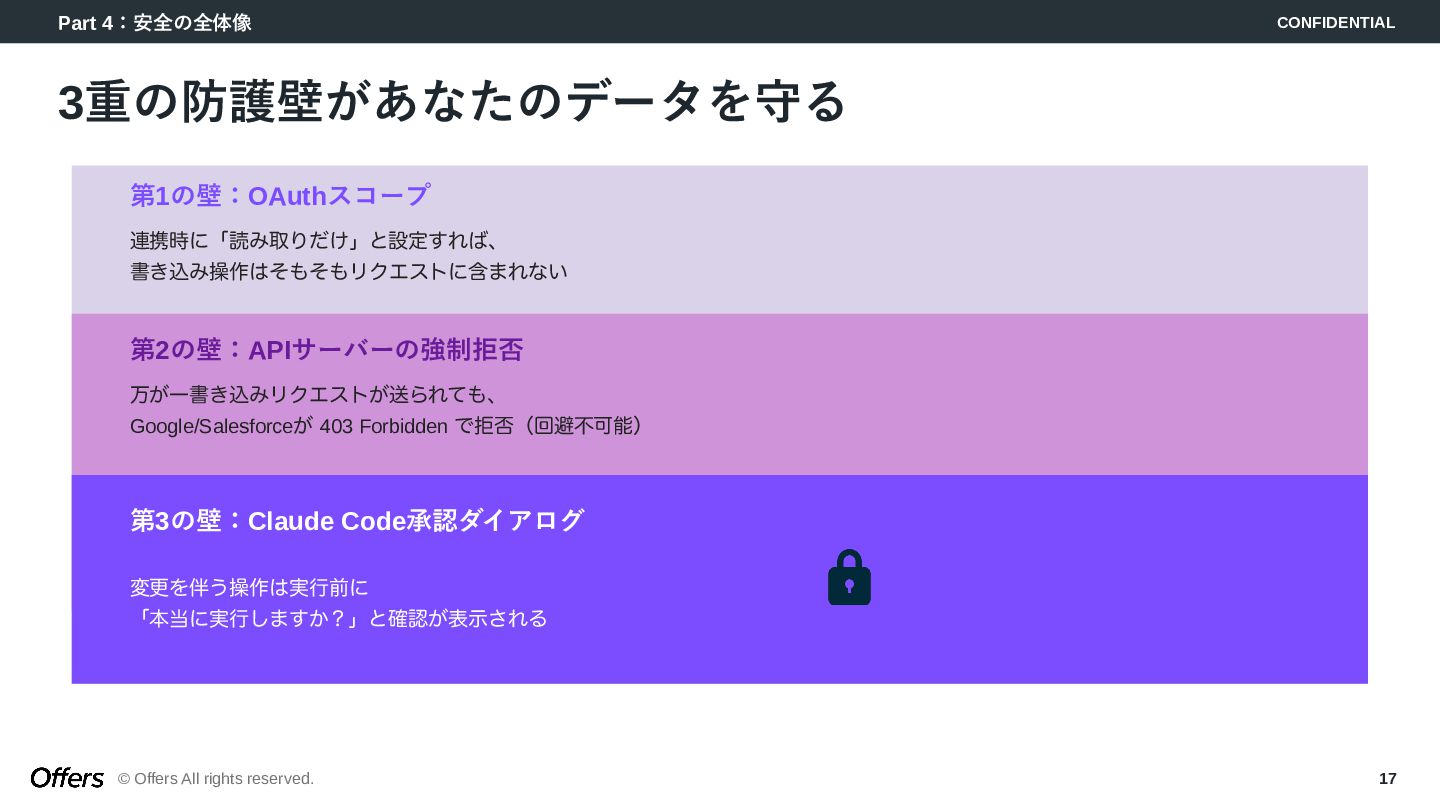
Task: Click the line 連携時に「読み取りだけ」と設定すれば、
Action: pos(315,241)
